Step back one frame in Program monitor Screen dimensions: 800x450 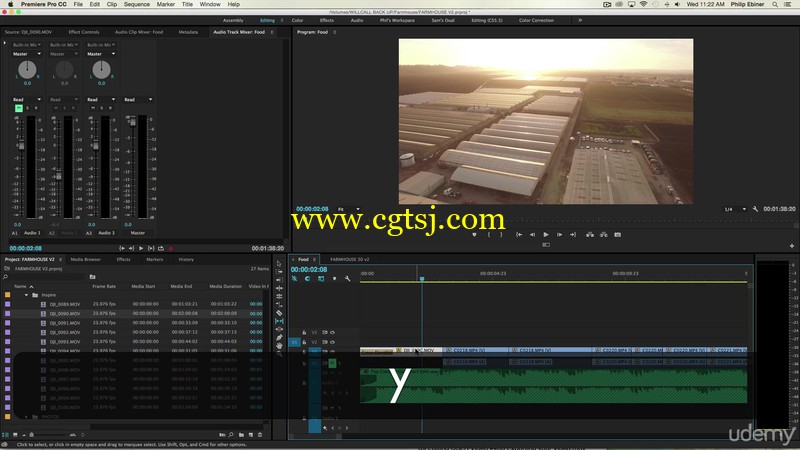tap(532, 235)
